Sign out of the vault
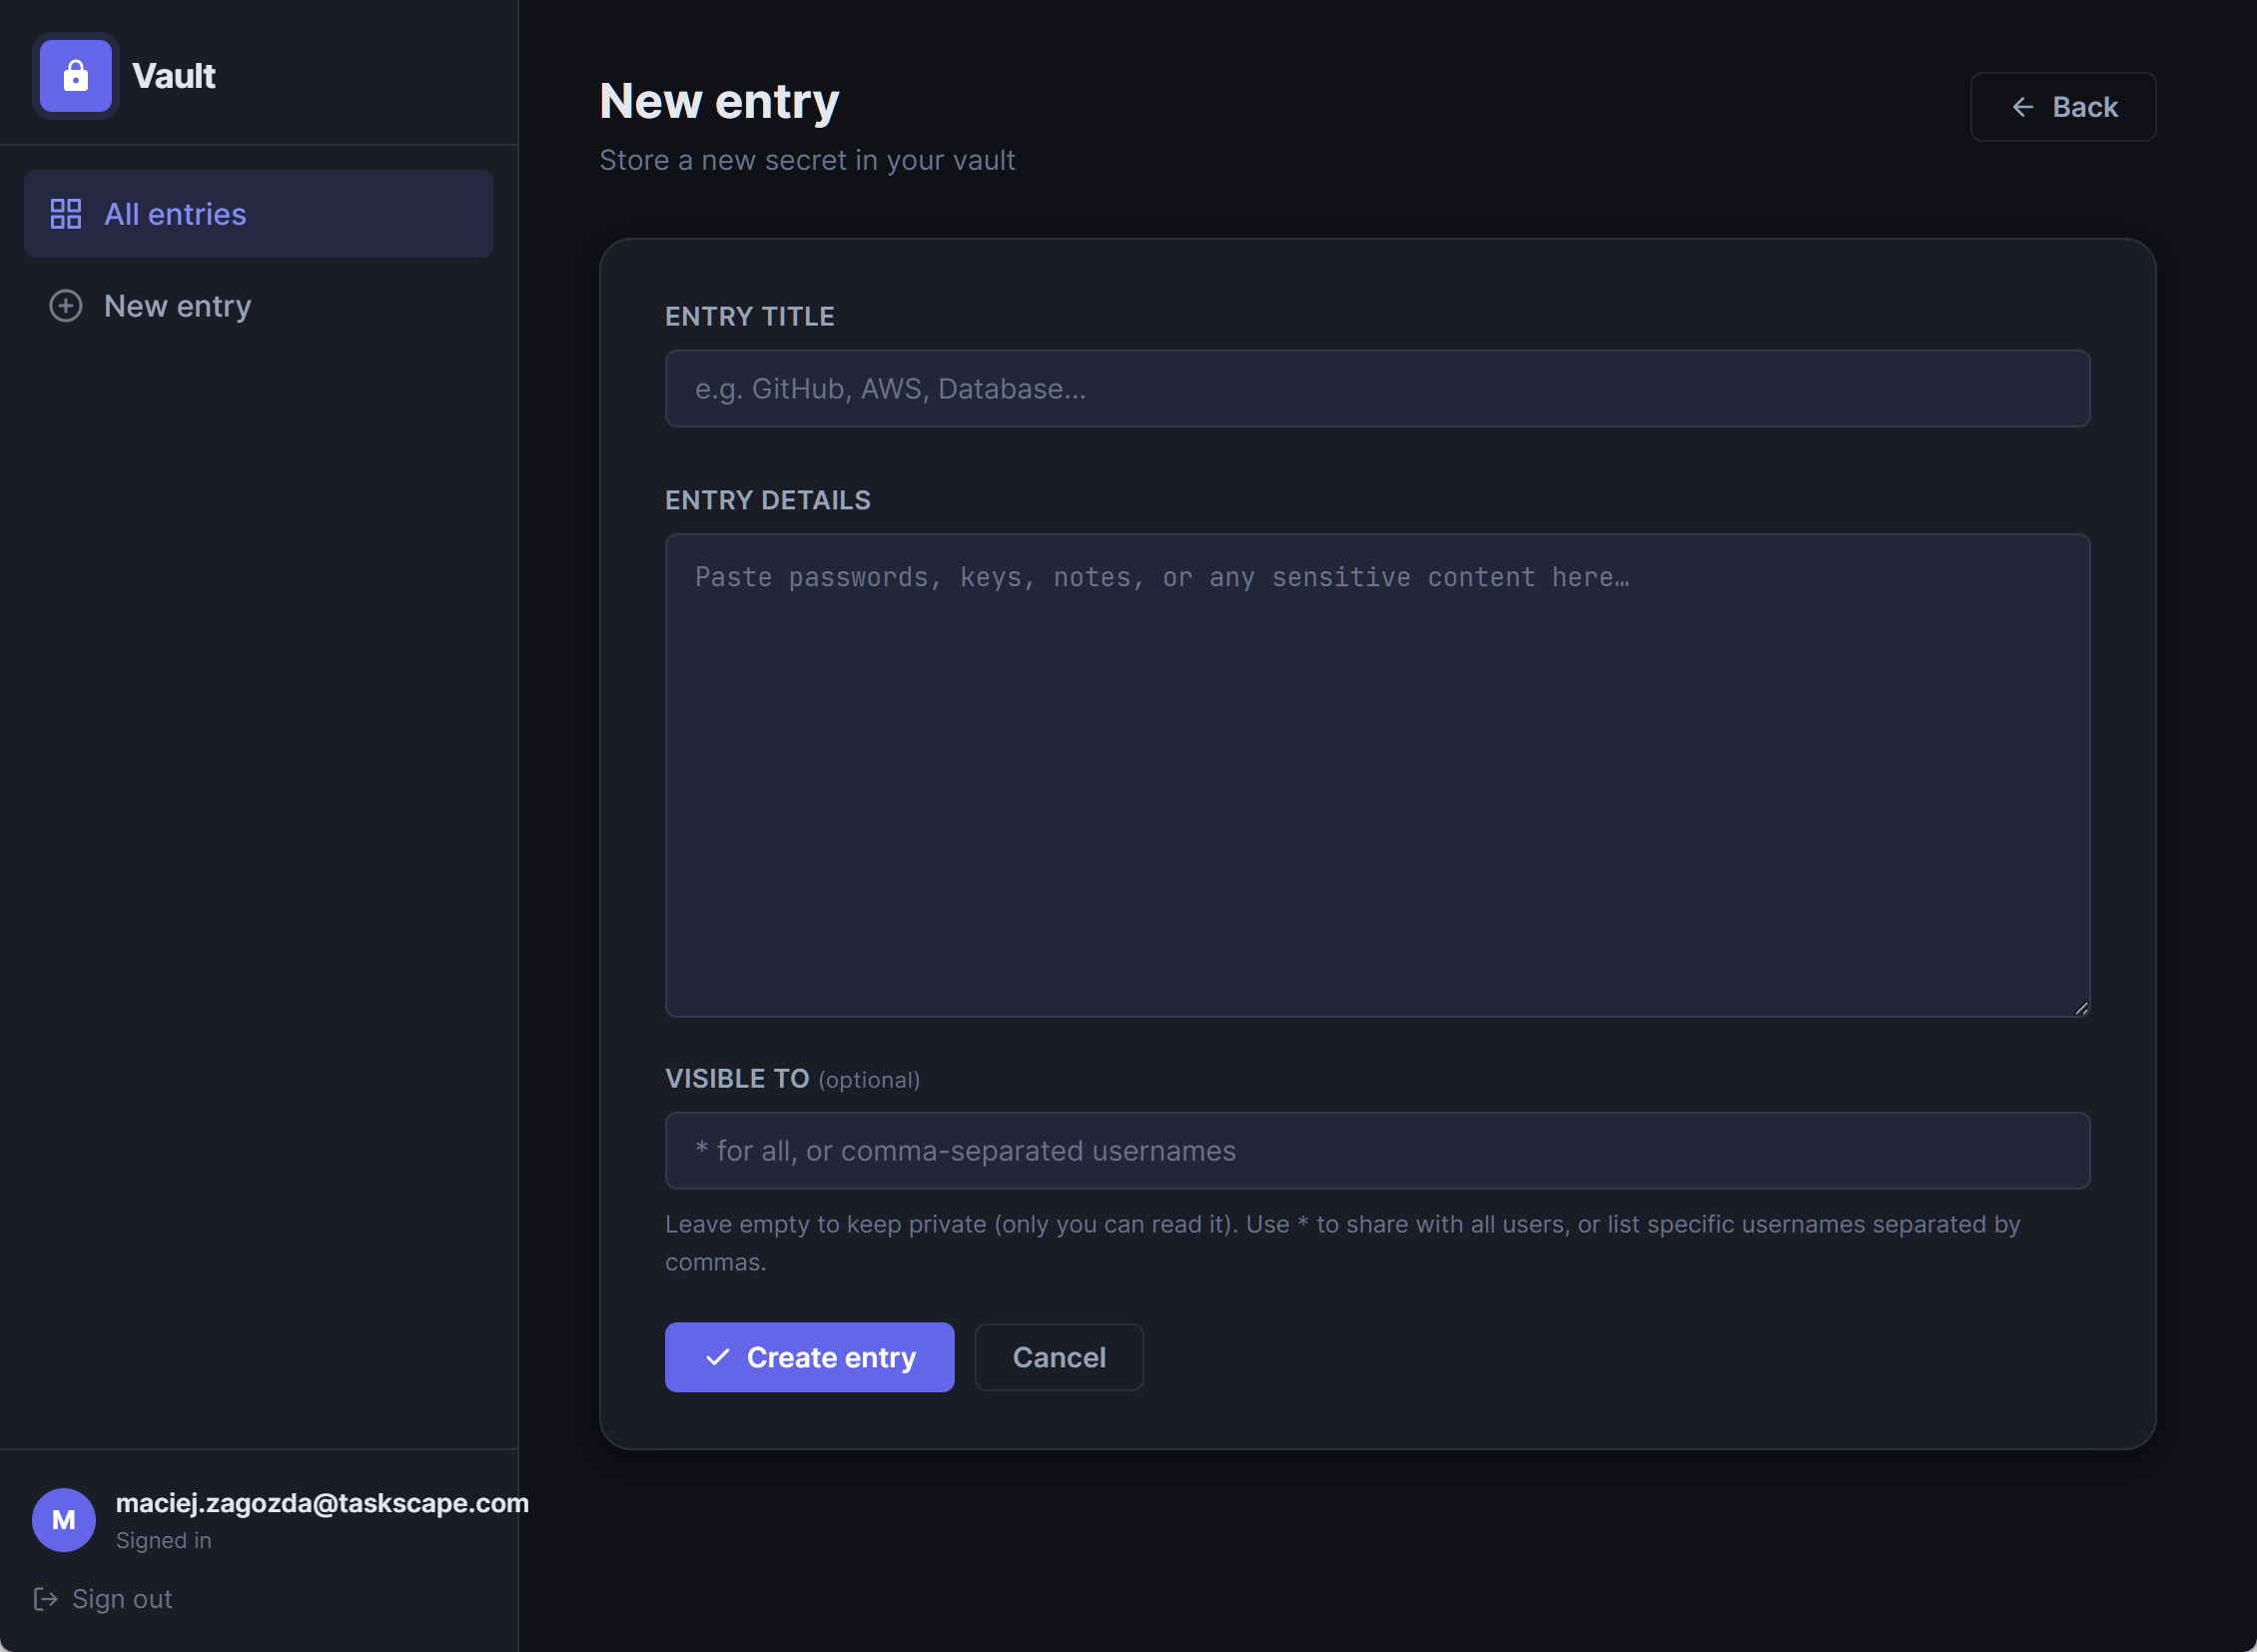The image size is (2257, 1652). point(102,1599)
